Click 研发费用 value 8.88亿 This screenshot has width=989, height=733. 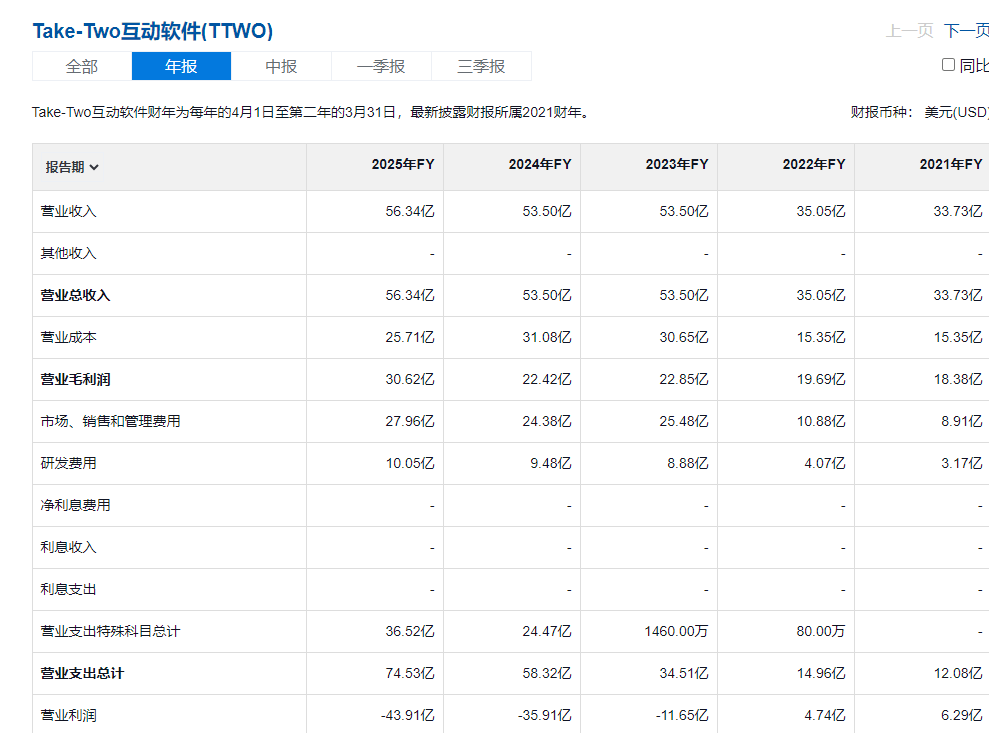coord(688,463)
